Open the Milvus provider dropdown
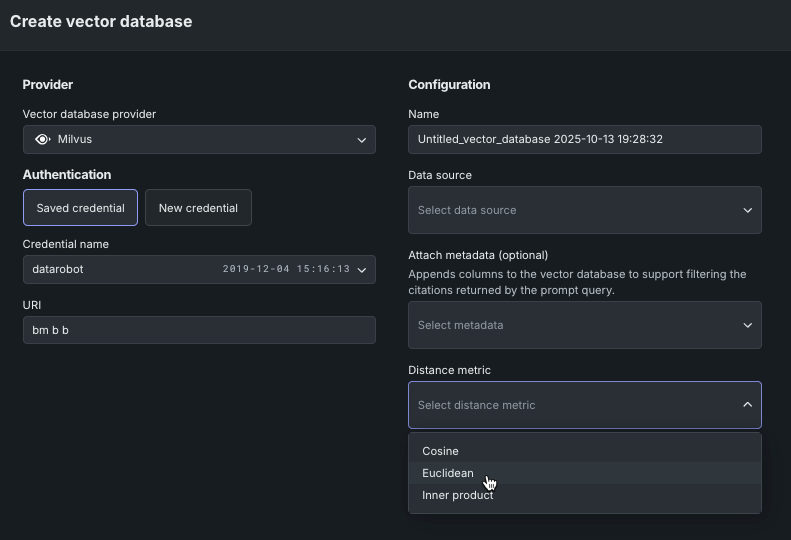 pyautogui.click(x=200, y=140)
